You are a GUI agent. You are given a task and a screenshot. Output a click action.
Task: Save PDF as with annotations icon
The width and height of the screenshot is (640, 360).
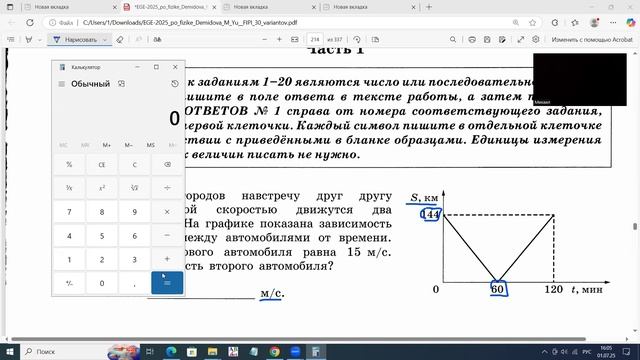(502, 40)
